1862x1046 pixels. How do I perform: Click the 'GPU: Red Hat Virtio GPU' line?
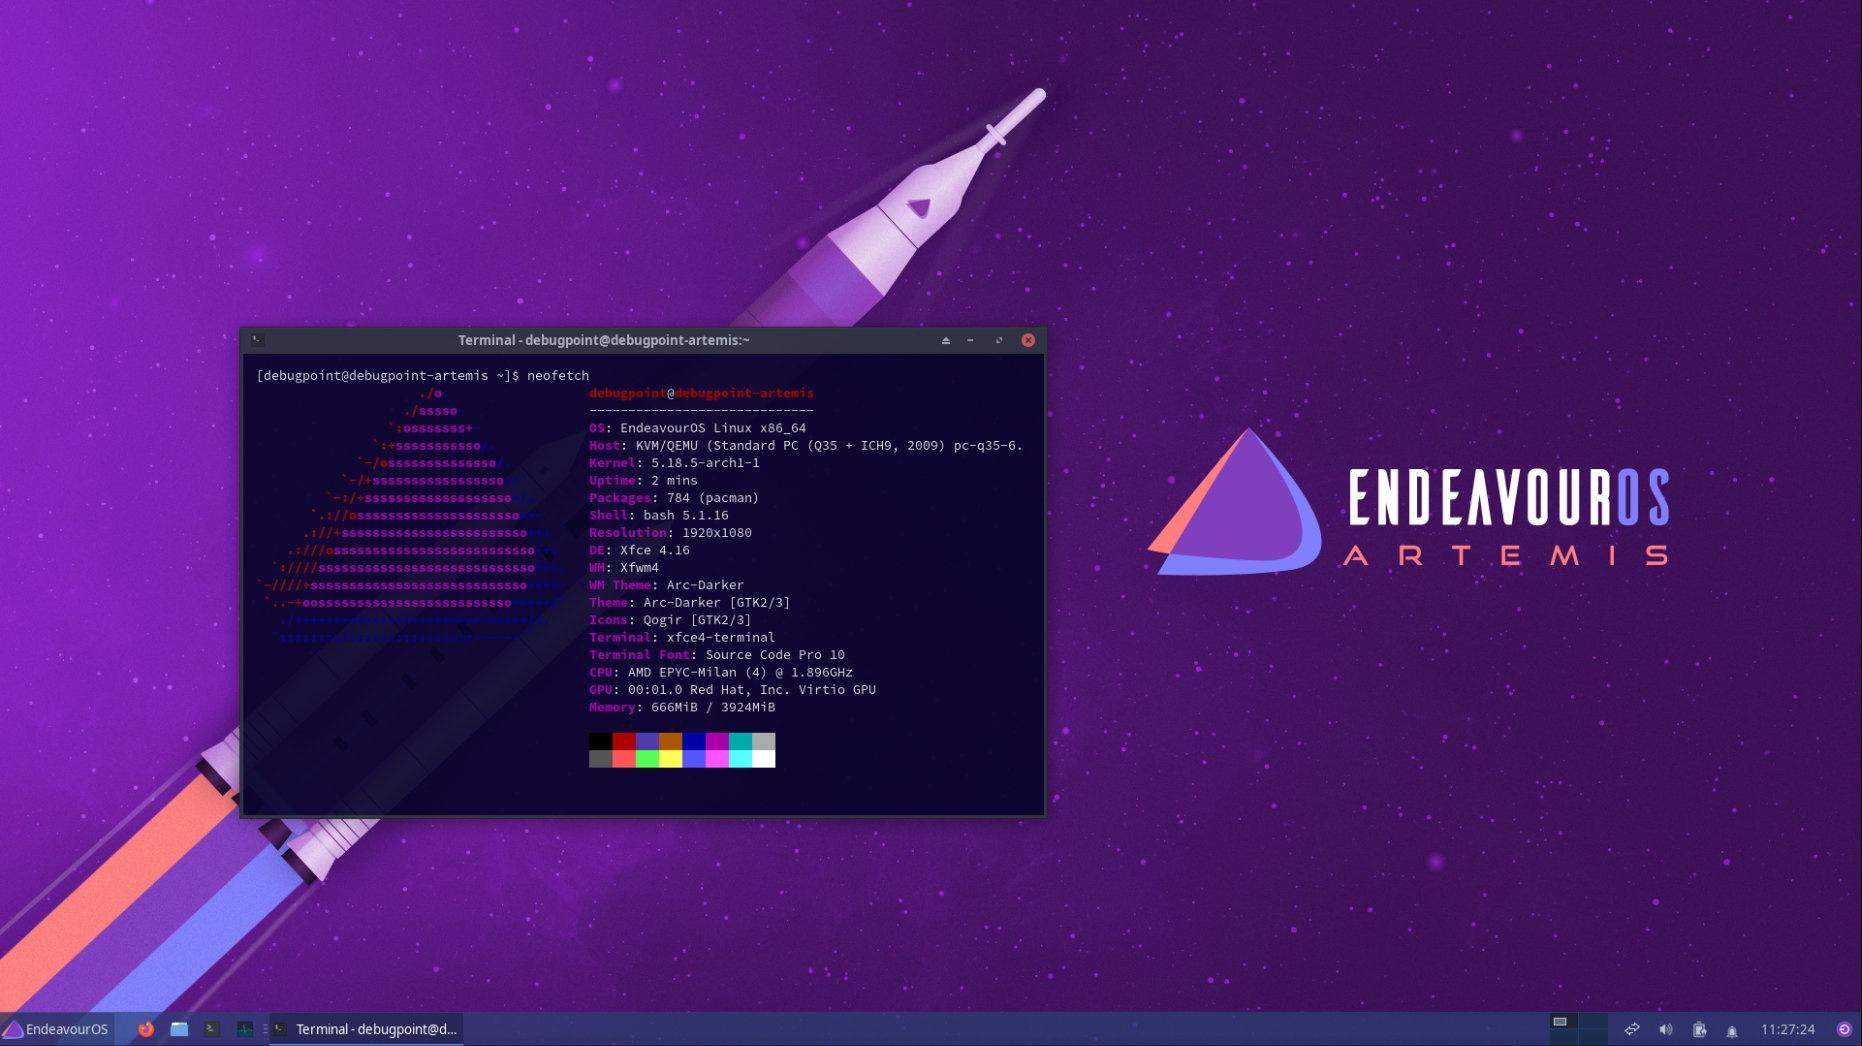pos(733,689)
